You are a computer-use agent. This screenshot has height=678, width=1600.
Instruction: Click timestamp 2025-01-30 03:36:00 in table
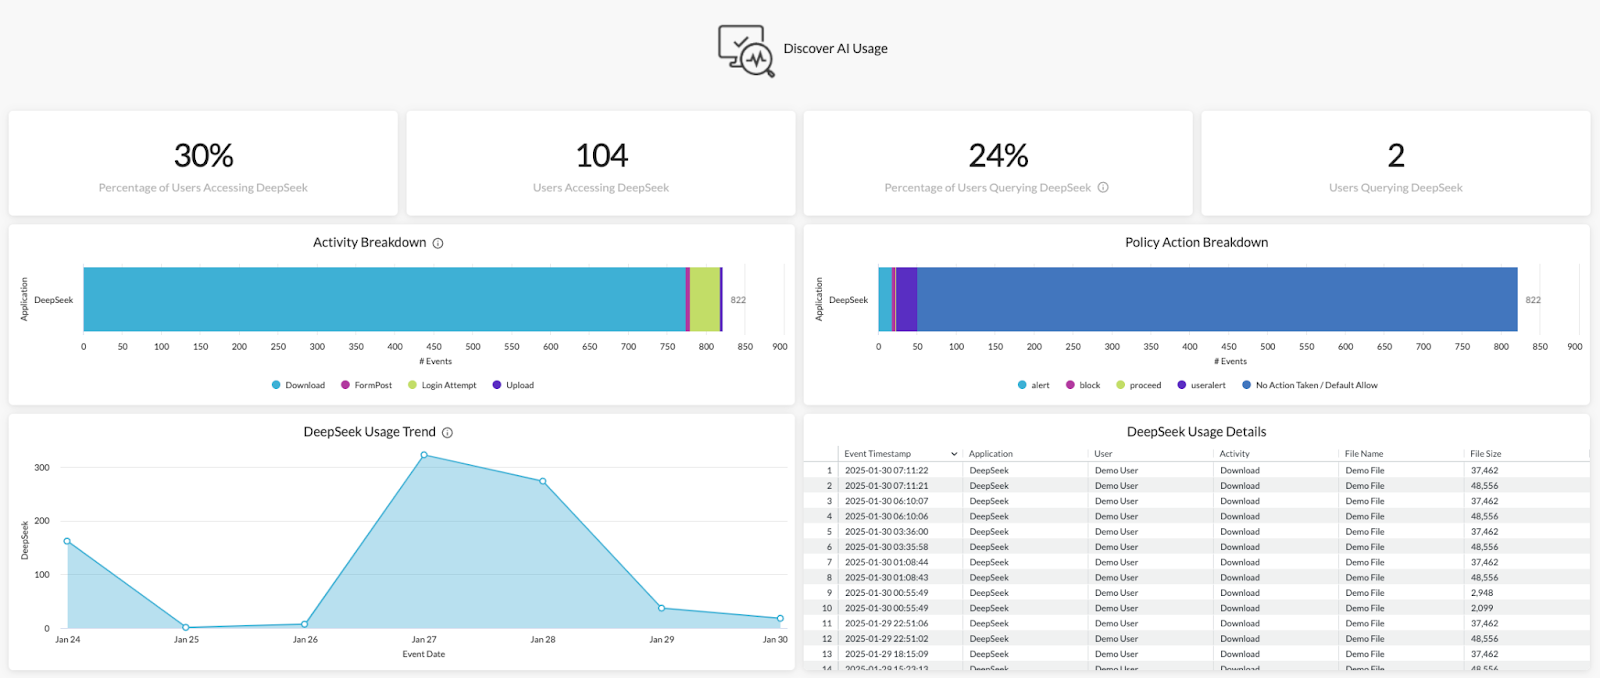click(886, 532)
